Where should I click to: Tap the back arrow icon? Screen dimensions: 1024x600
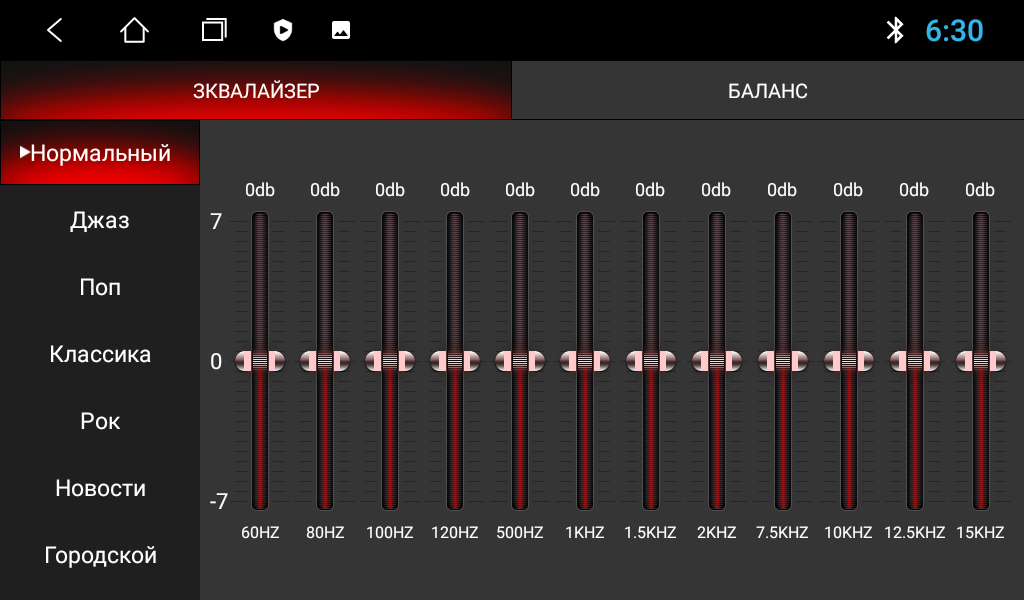click(55, 30)
